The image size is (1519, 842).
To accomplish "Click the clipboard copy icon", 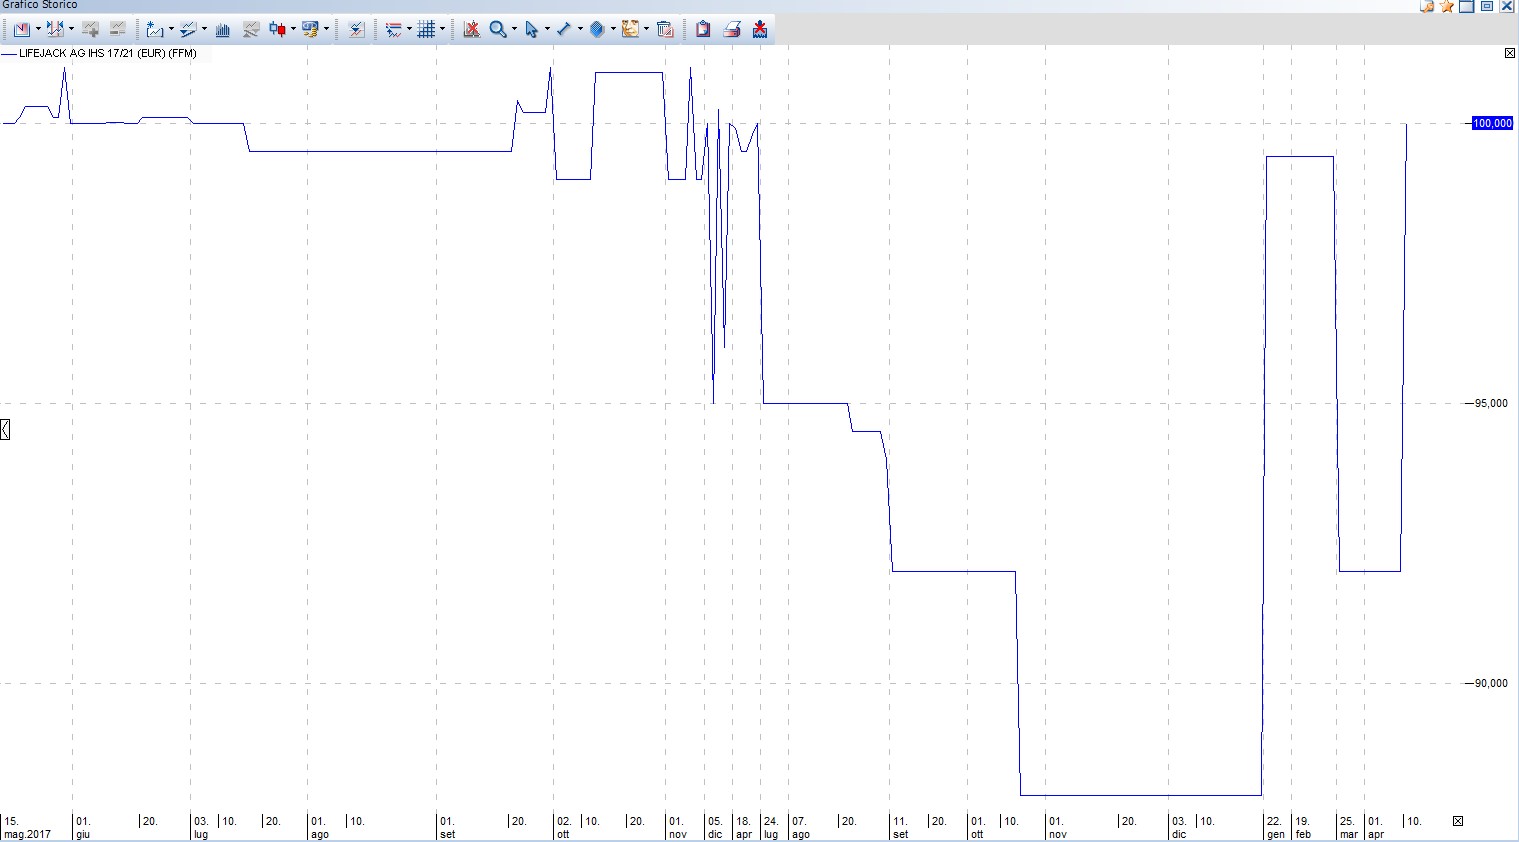I will (x=703, y=29).
